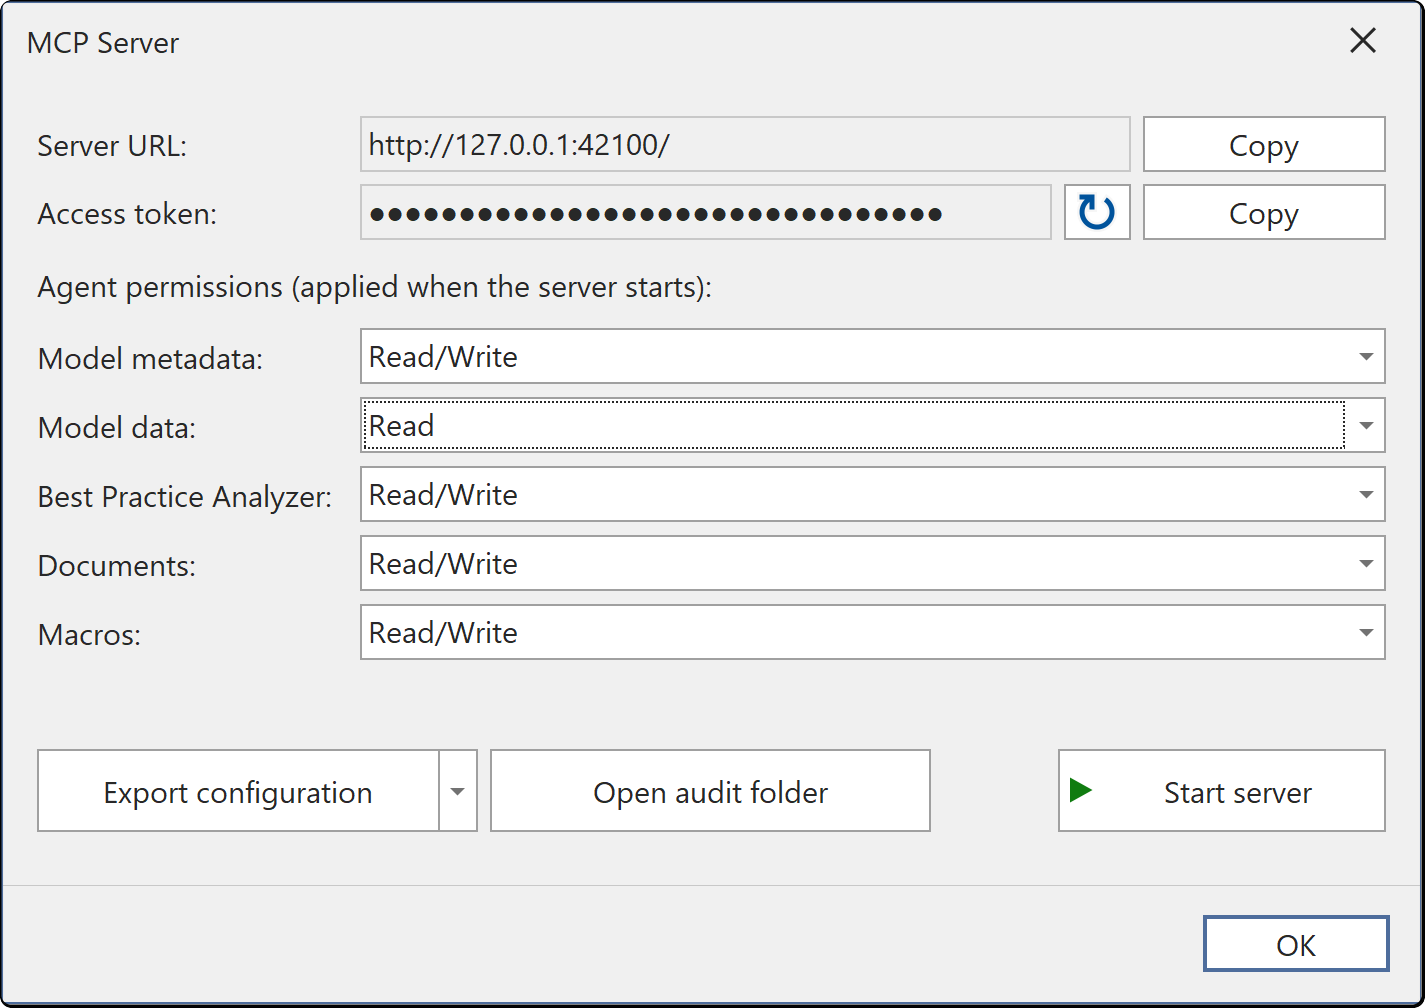Close the MCP Server dialog
This screenshot has height=1008, width=1425.
[1363, 40]
